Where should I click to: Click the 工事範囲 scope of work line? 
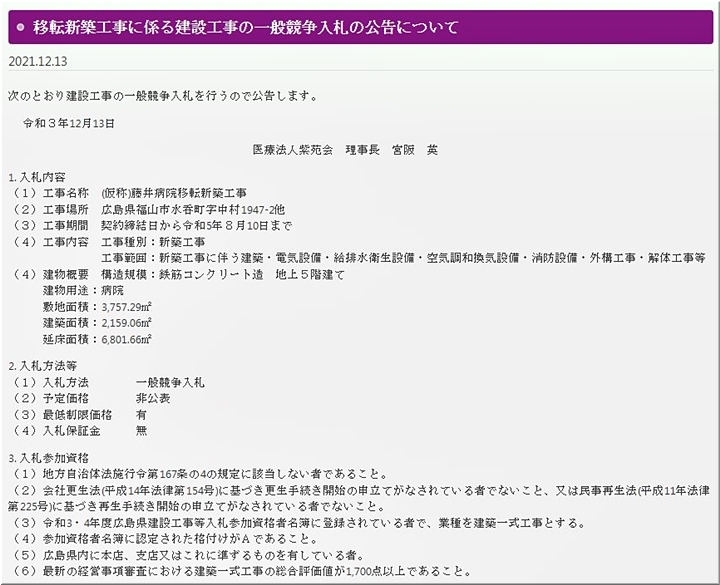click(x=400, y=258)
